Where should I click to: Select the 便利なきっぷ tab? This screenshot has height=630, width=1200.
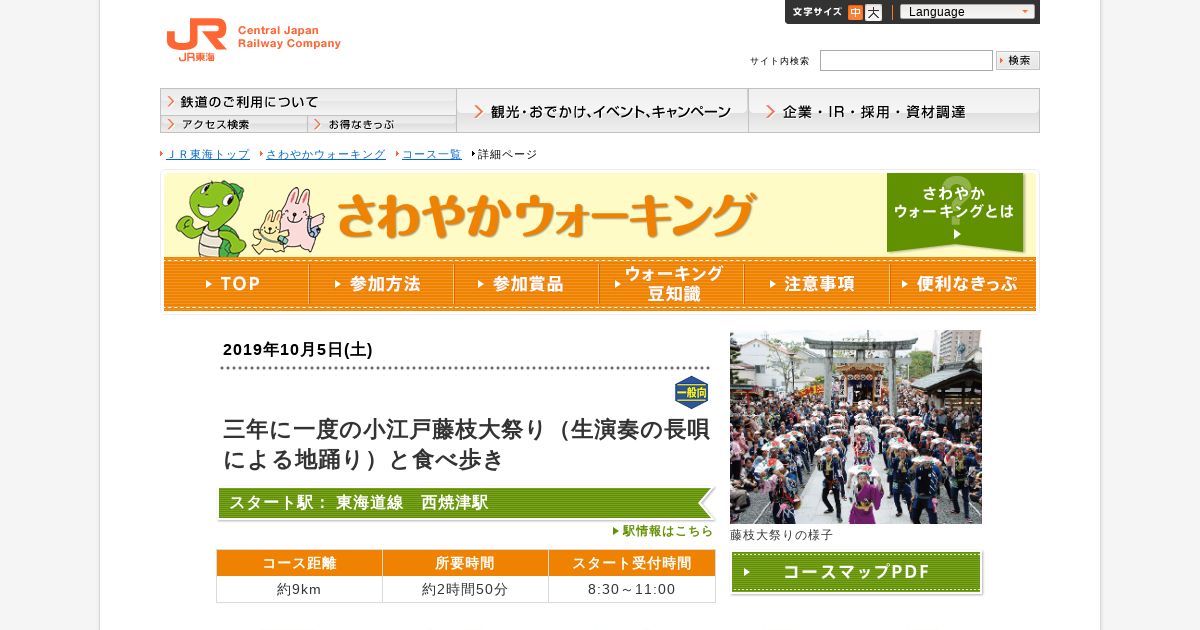pyautogui.click(x=962, y=284)
